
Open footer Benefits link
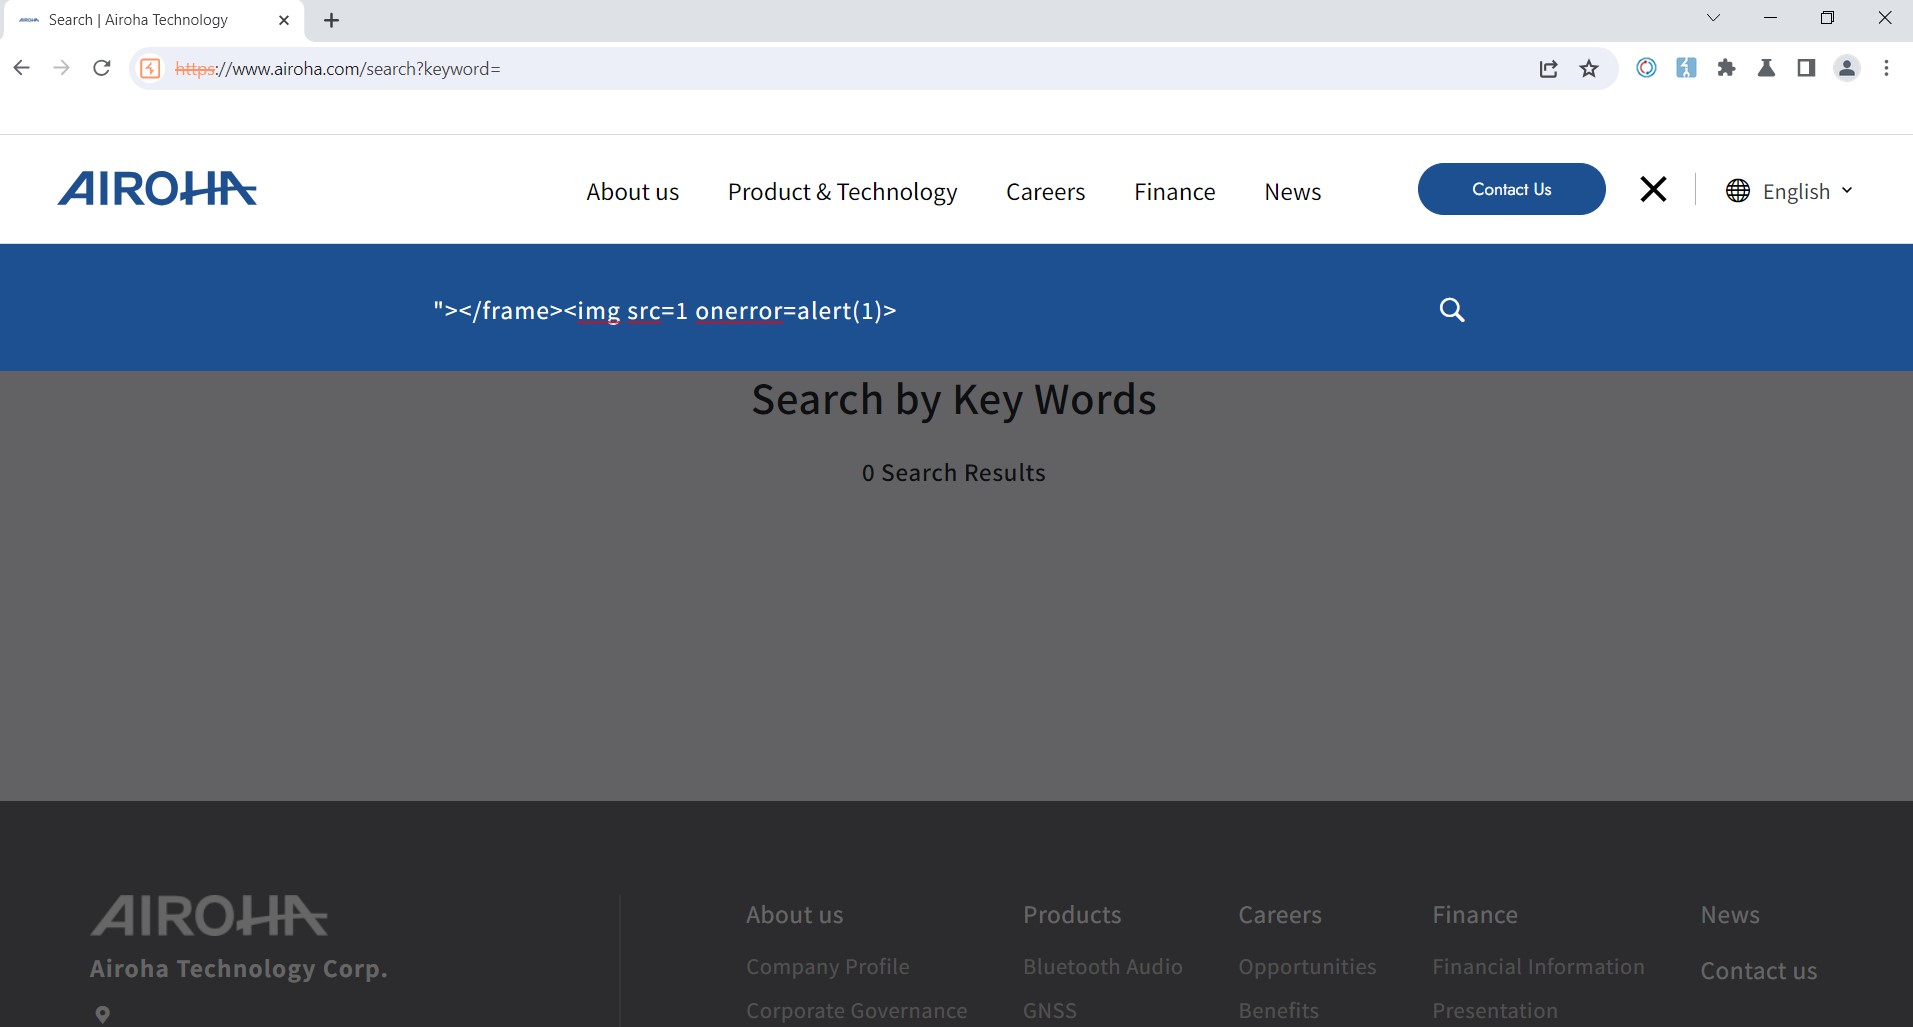1279,1010
